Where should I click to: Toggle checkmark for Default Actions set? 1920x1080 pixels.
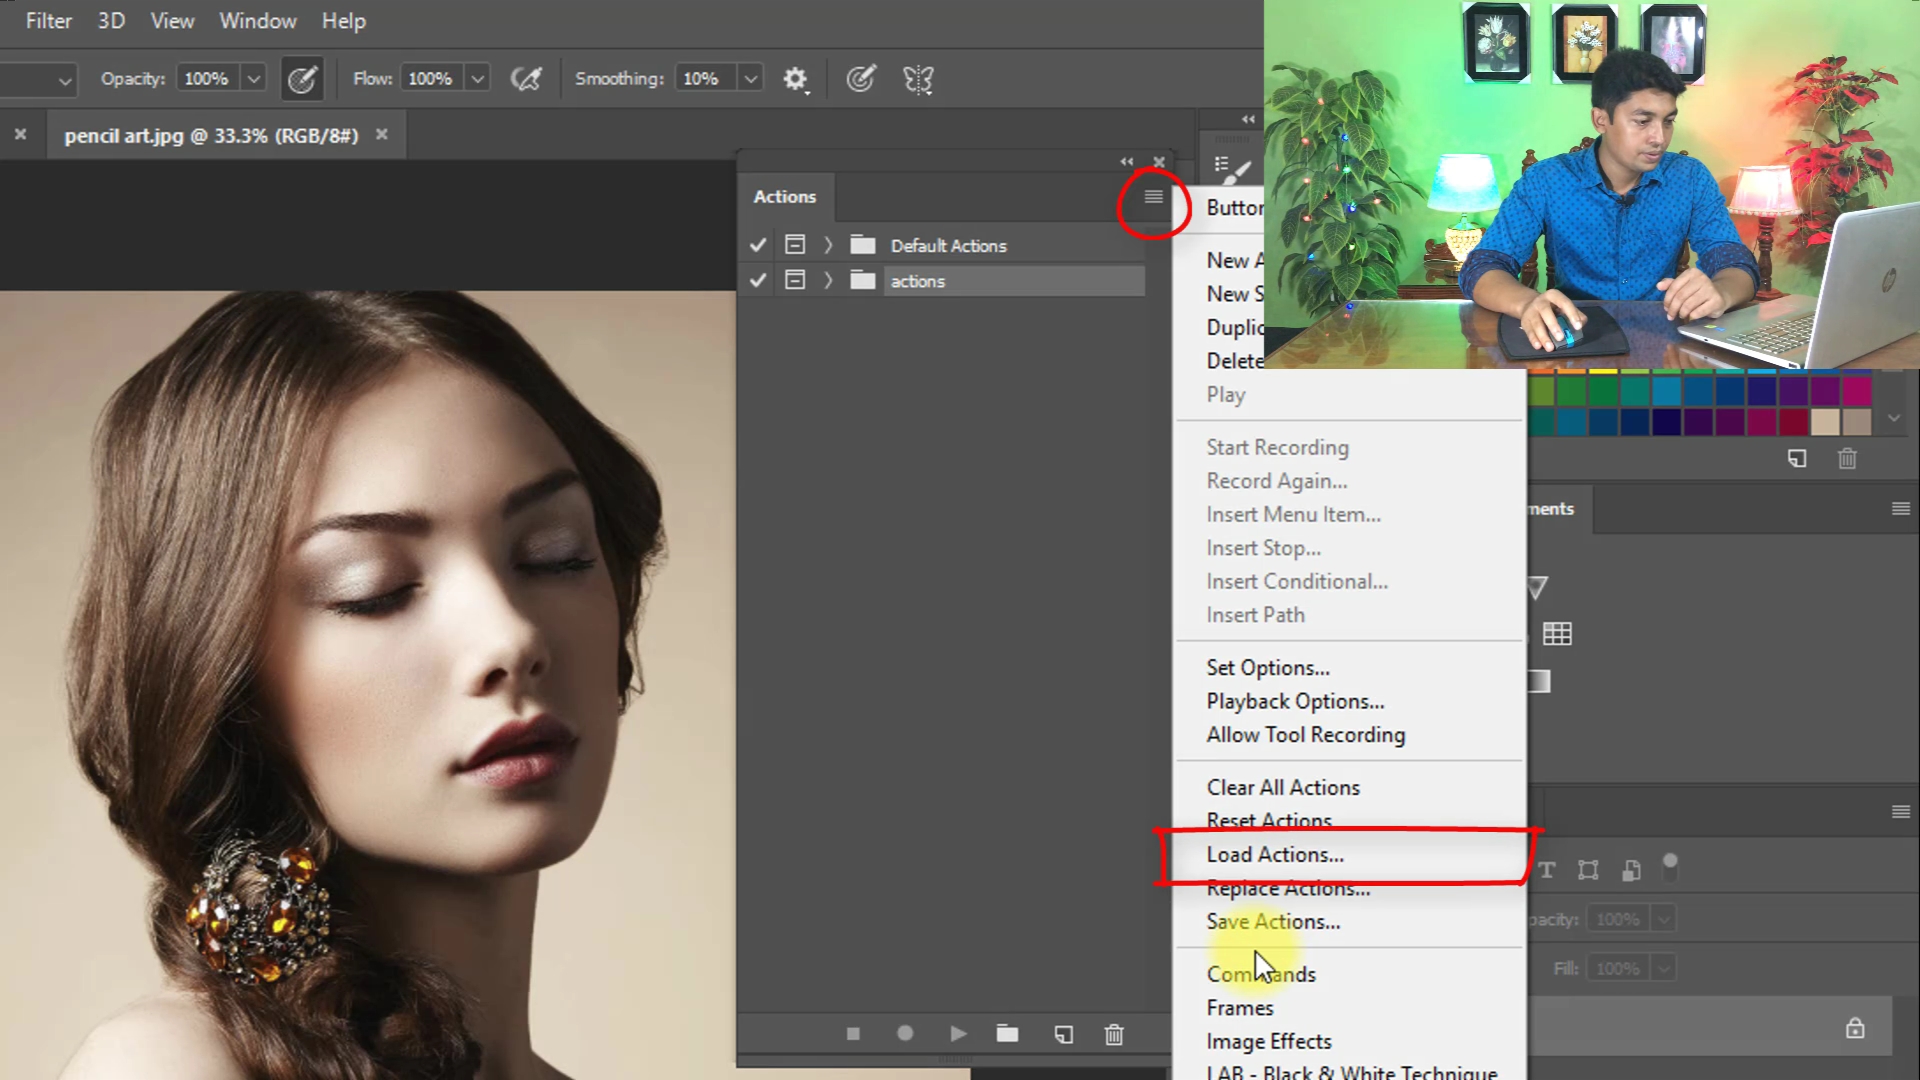click(x=758, y=245)
